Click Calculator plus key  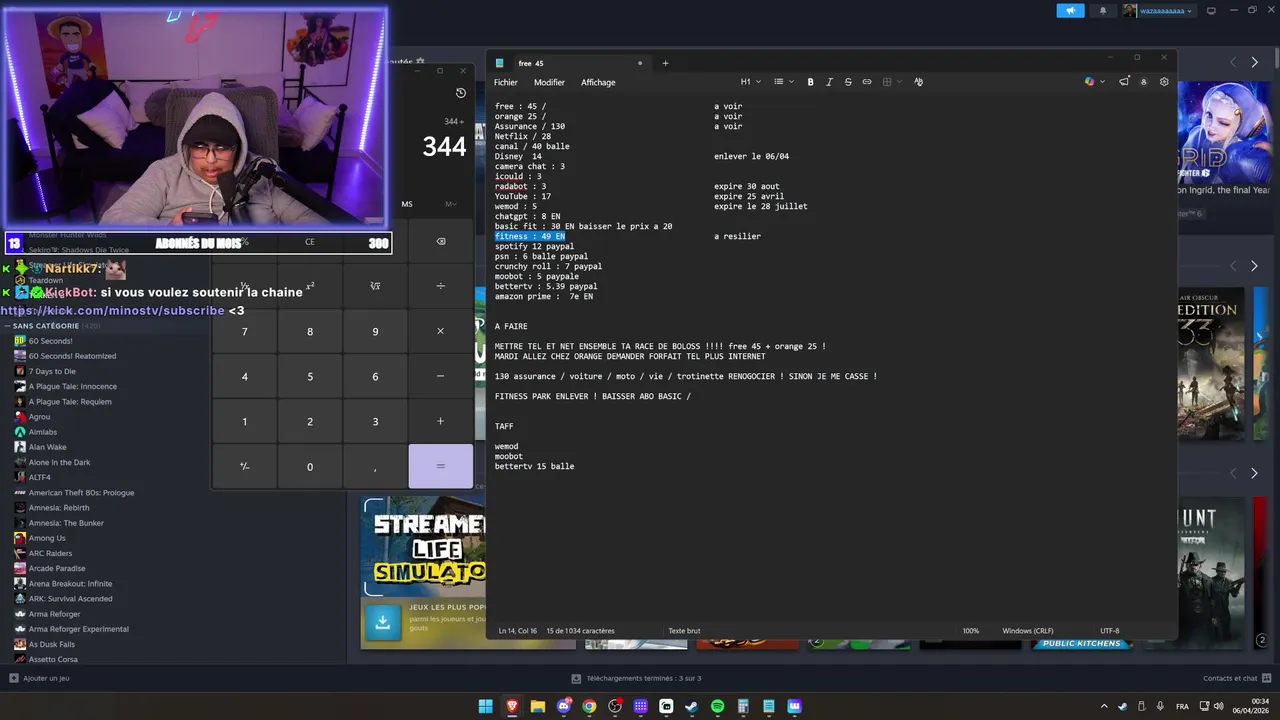[440, 421]
